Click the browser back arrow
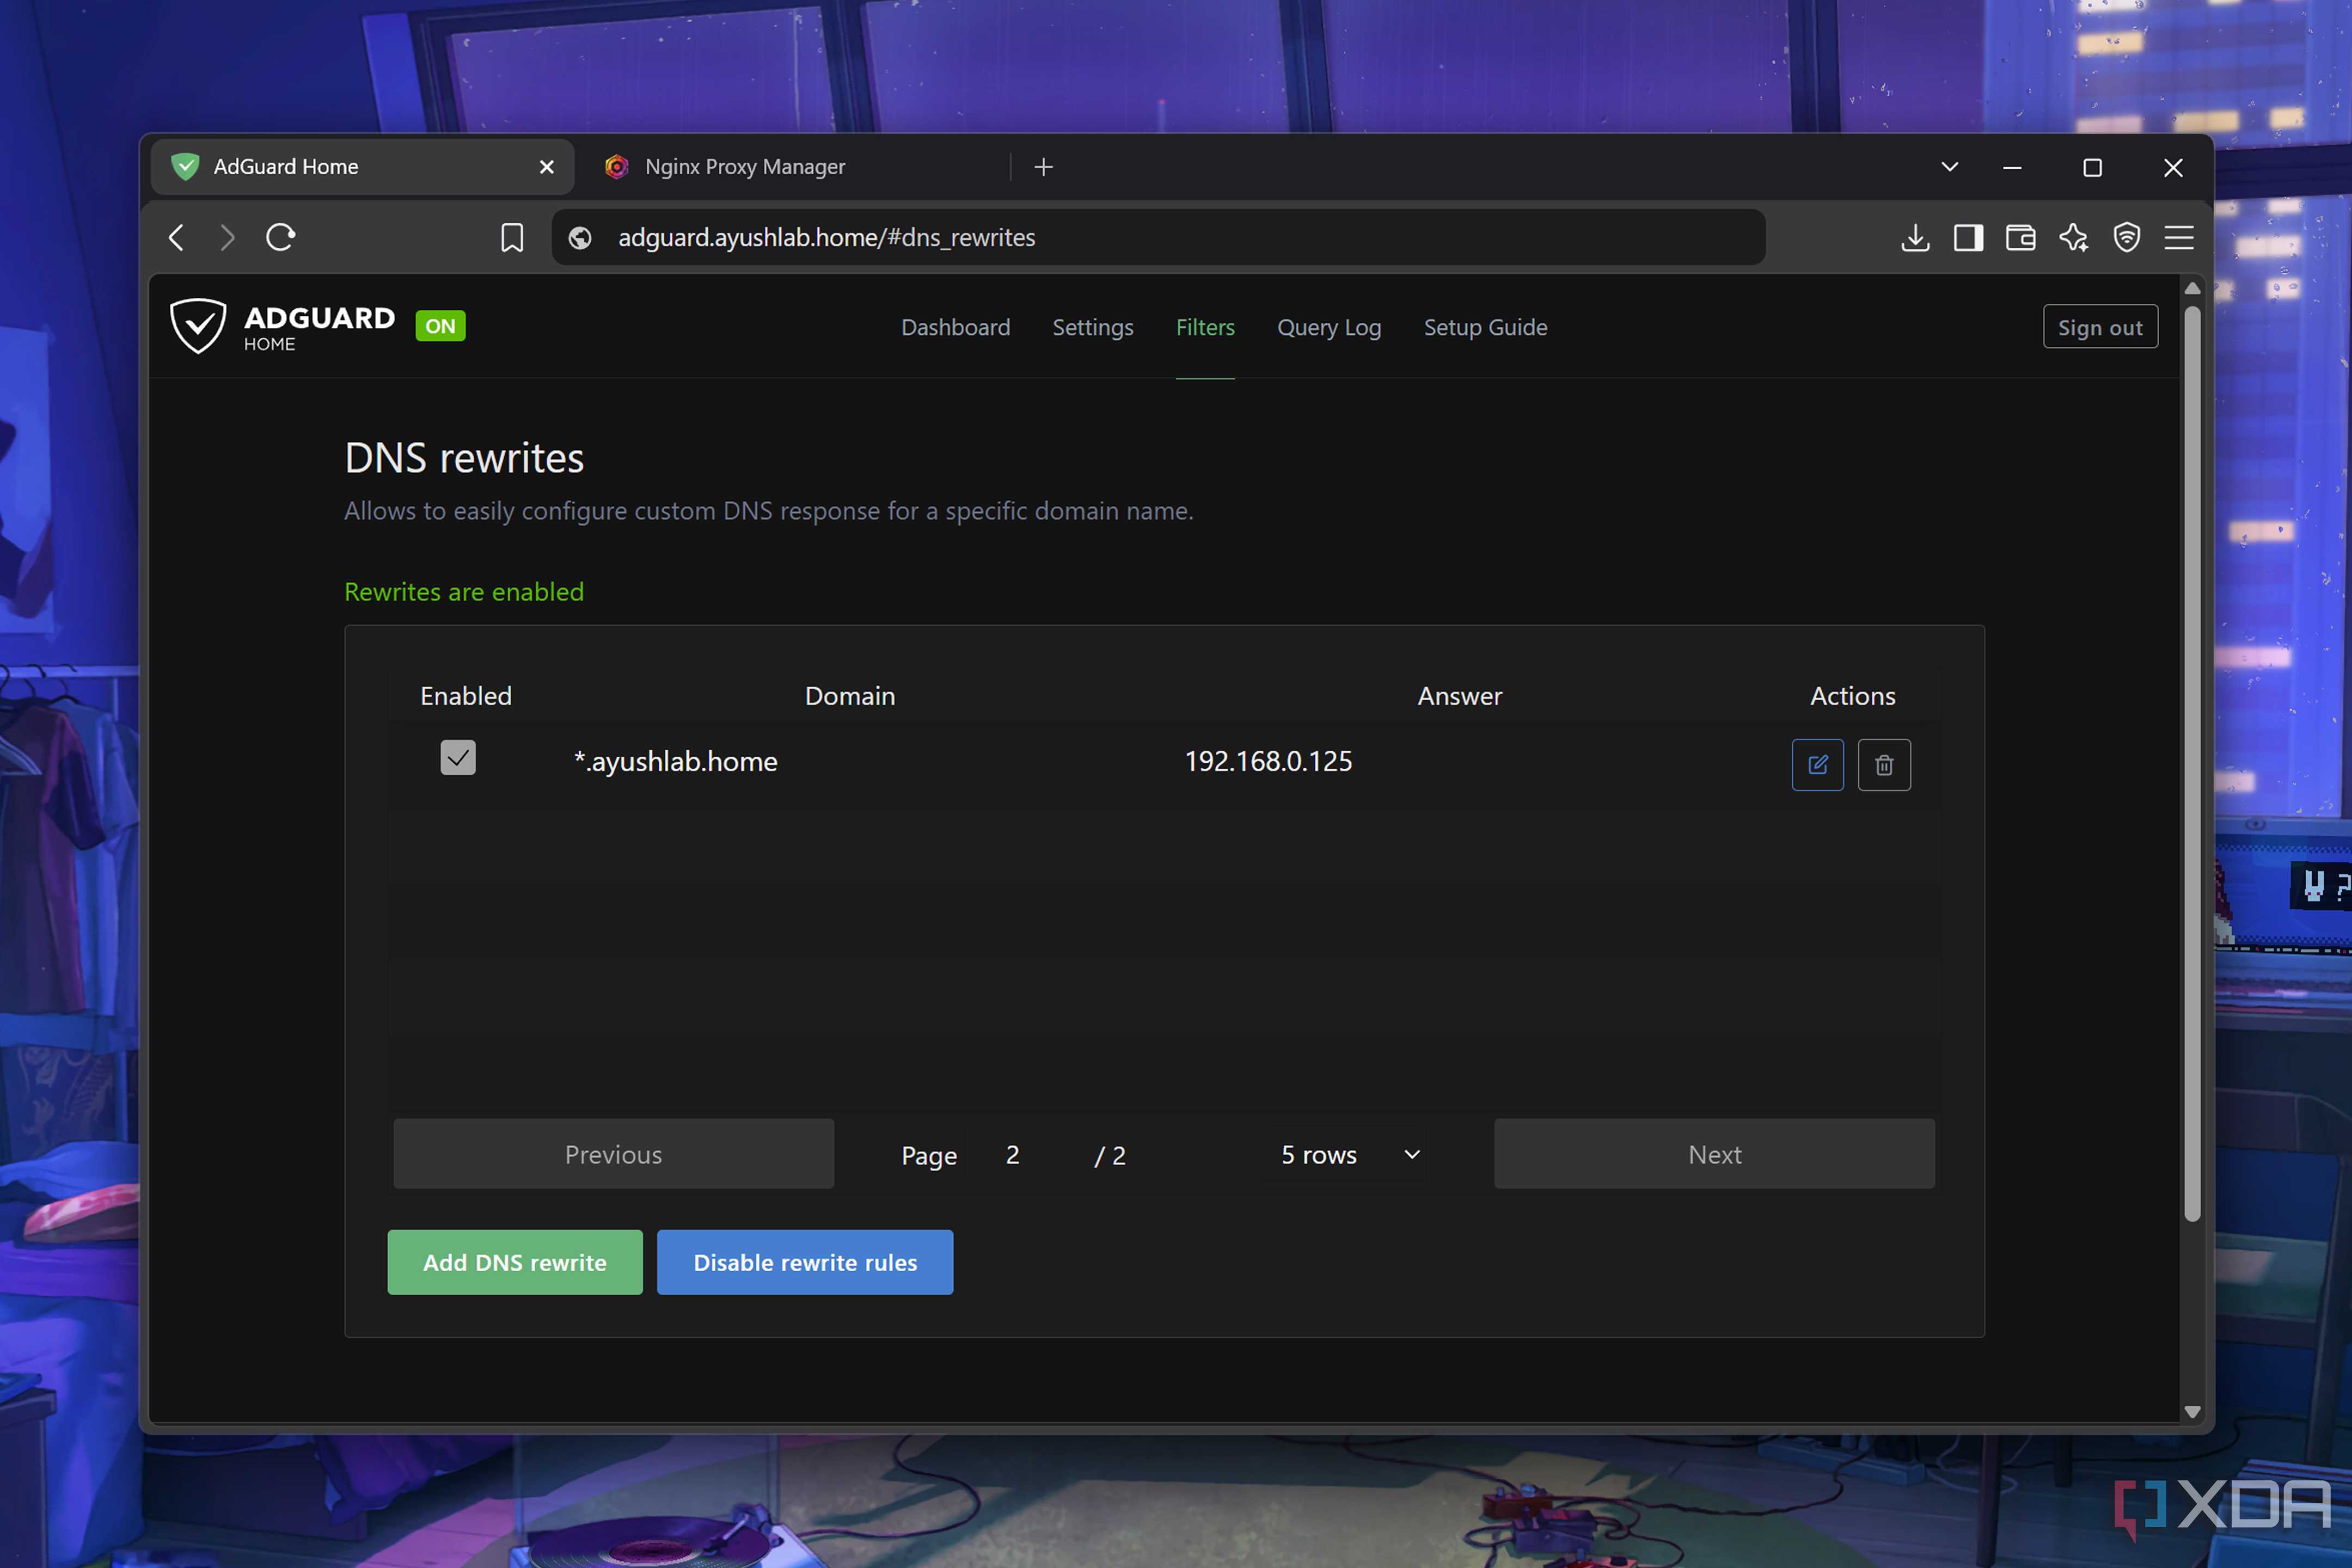The width and height of the screenshot is (2352, 1568). [177, 238]
